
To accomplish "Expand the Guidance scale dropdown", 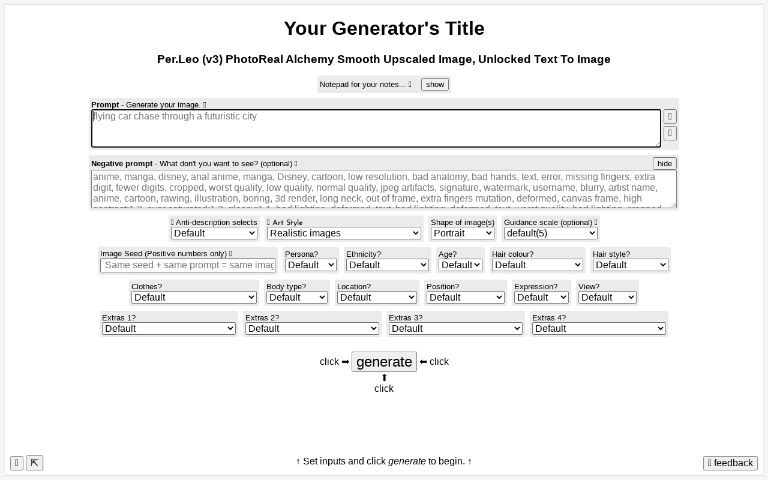I will [x=551, y=233].
